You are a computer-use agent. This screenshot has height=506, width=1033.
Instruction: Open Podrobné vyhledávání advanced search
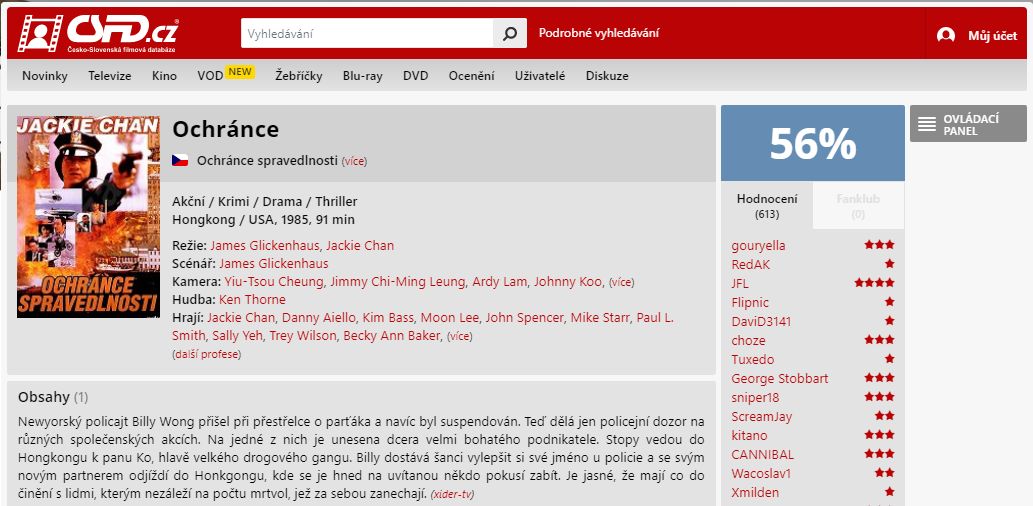coord(599,33)
